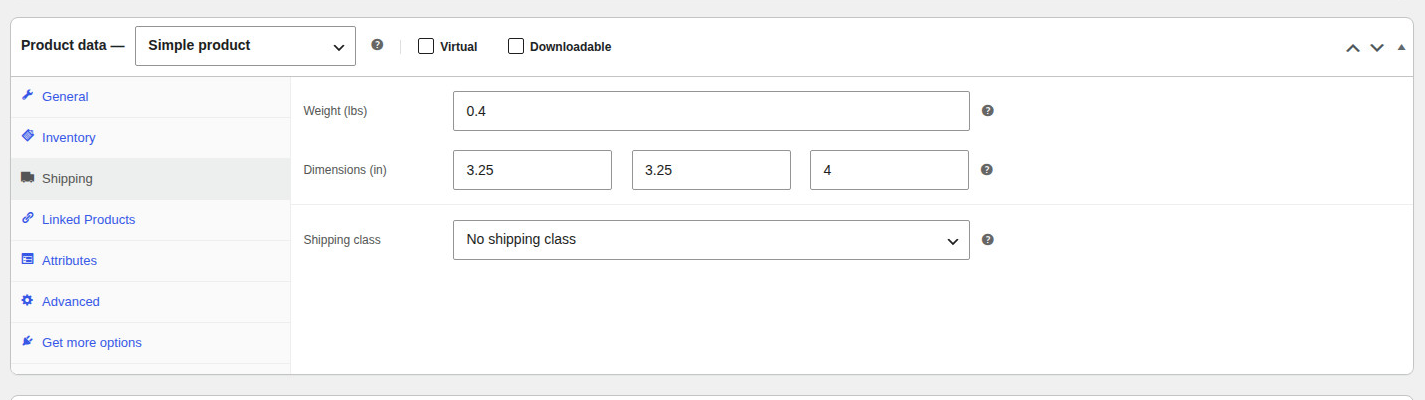Click the Height dimension field showing 4
1425x400 pixels.
[x=889, y=170]
